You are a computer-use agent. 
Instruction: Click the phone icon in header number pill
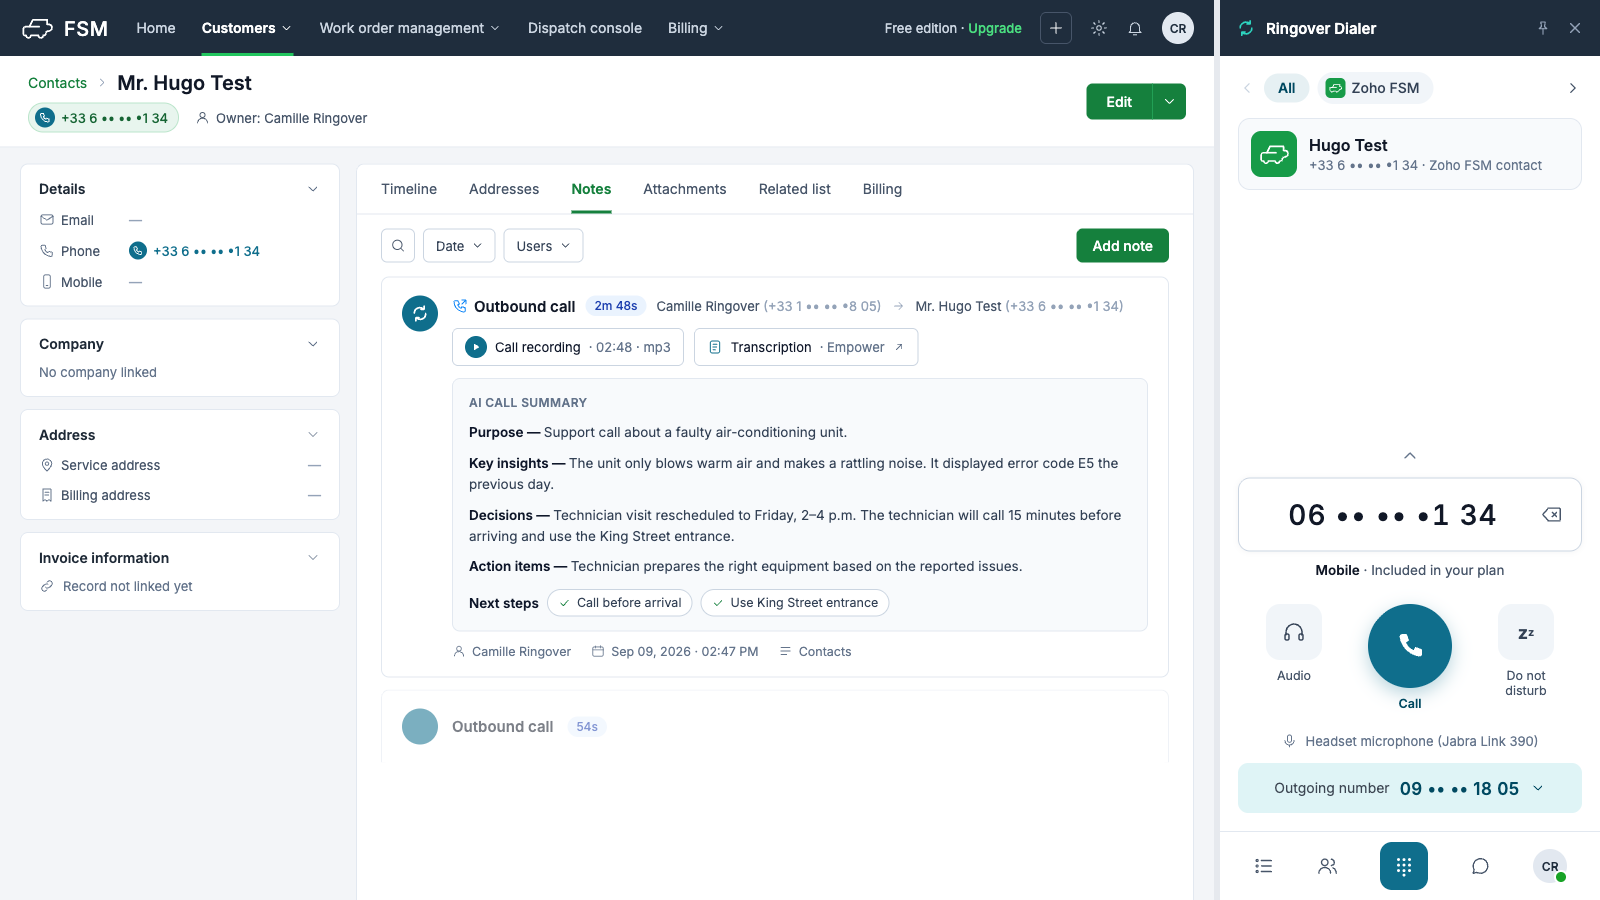tap(45, 118)
